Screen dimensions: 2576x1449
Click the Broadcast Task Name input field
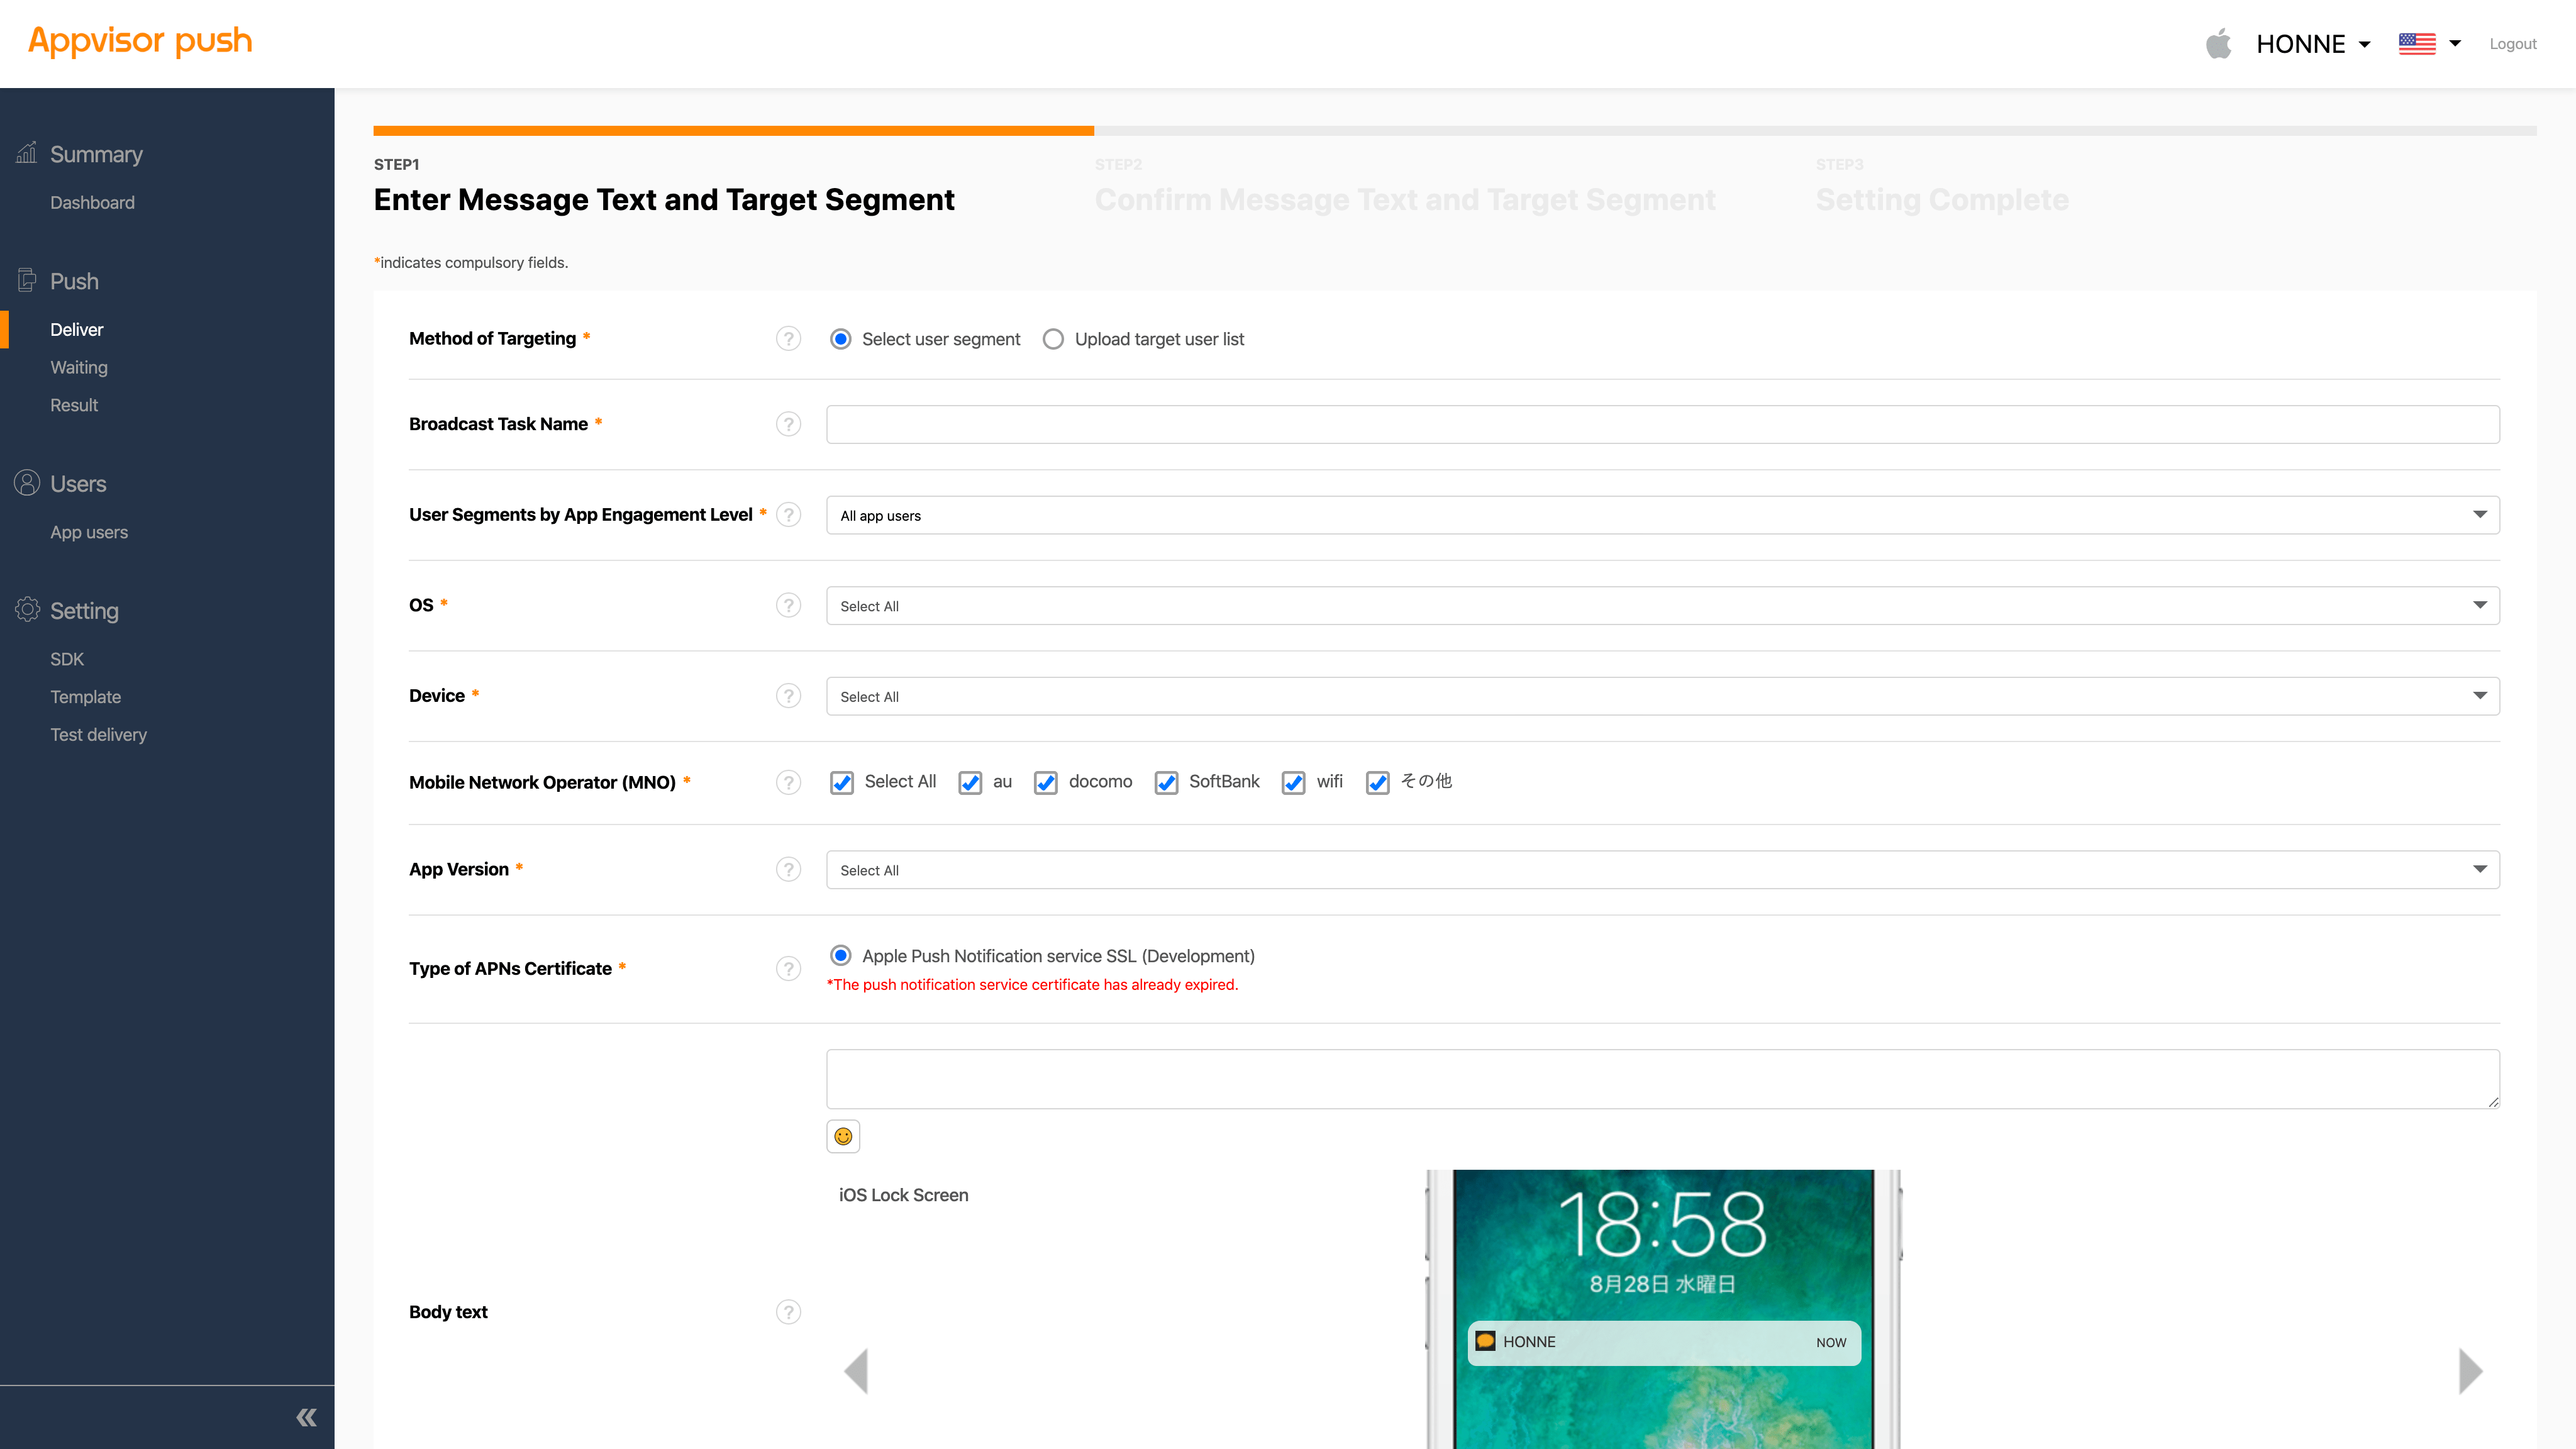pyautogui.click(x=1662, y=424)
